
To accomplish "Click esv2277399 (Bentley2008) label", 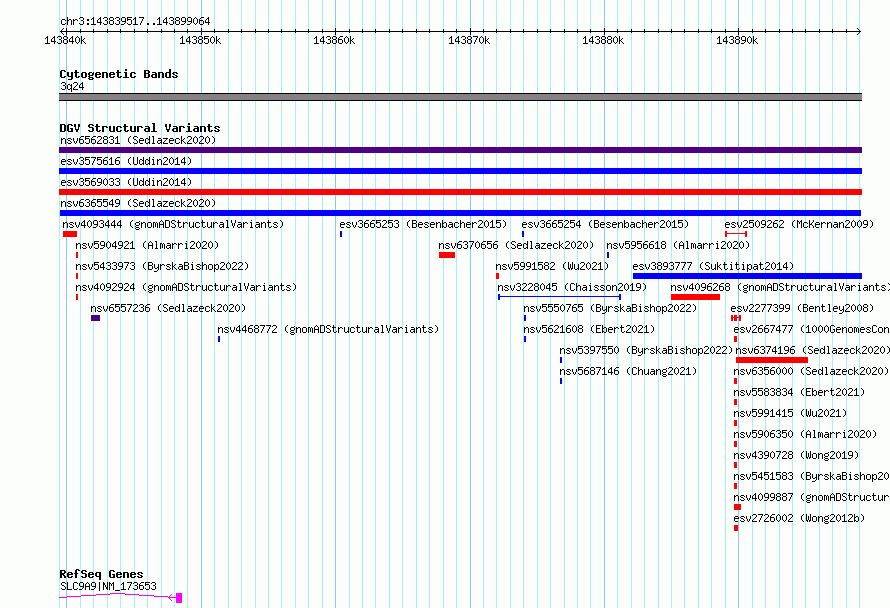I will tap(802, 308).
